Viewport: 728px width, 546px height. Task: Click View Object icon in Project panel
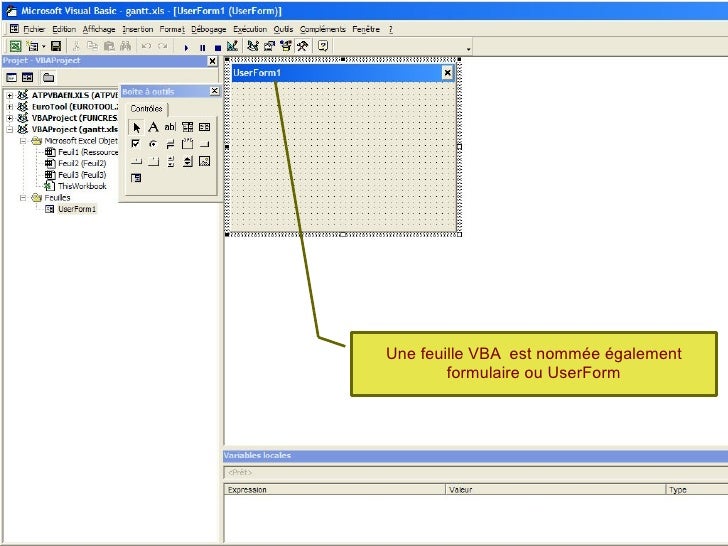pyautogui.click(x=28, y=77)
